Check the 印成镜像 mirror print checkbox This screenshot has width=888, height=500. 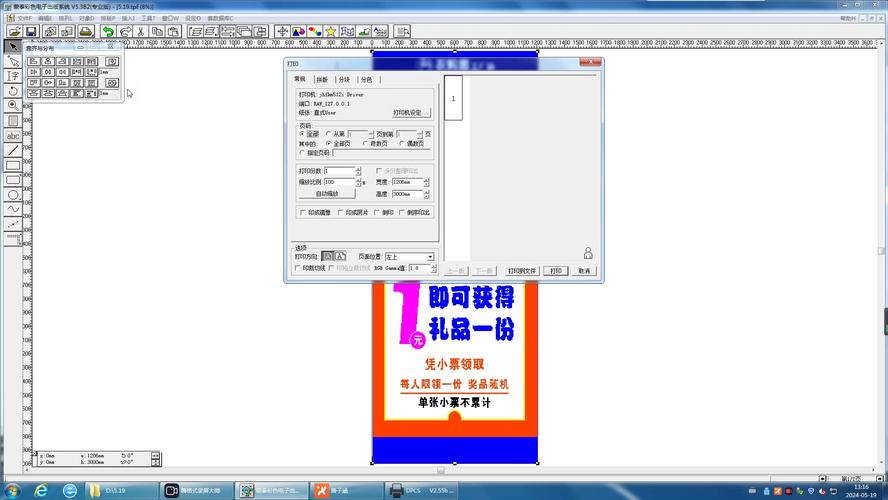coord(302,212)
